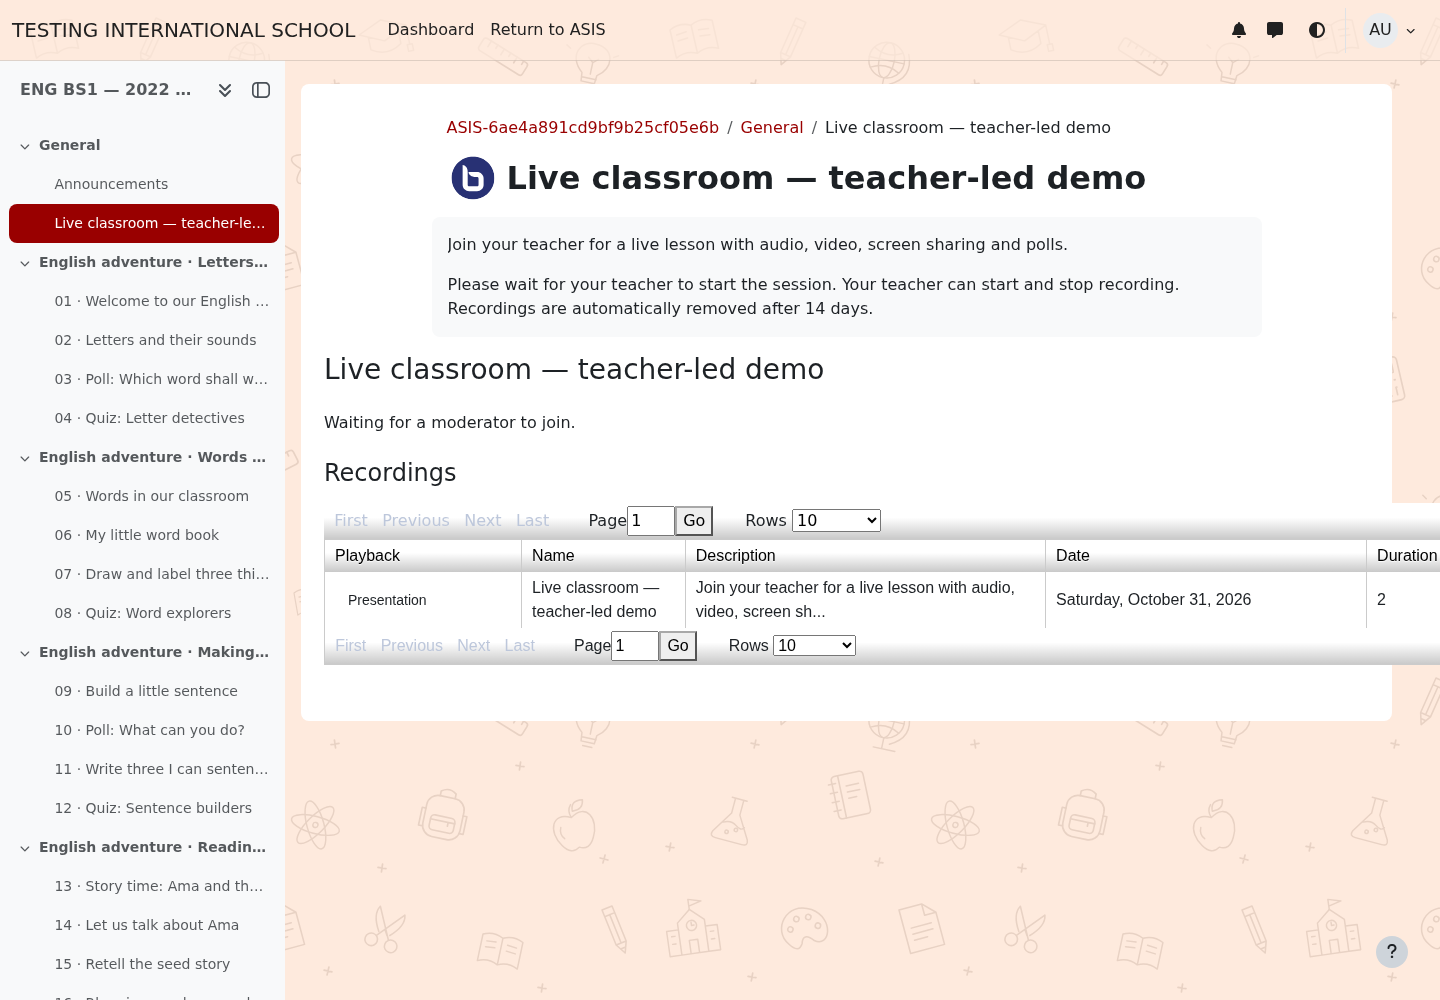Image resolution: width=1440 pixels, height=1000 pixels.
Task: Open the help question mark button
Action: click(x=1391, y=952)
